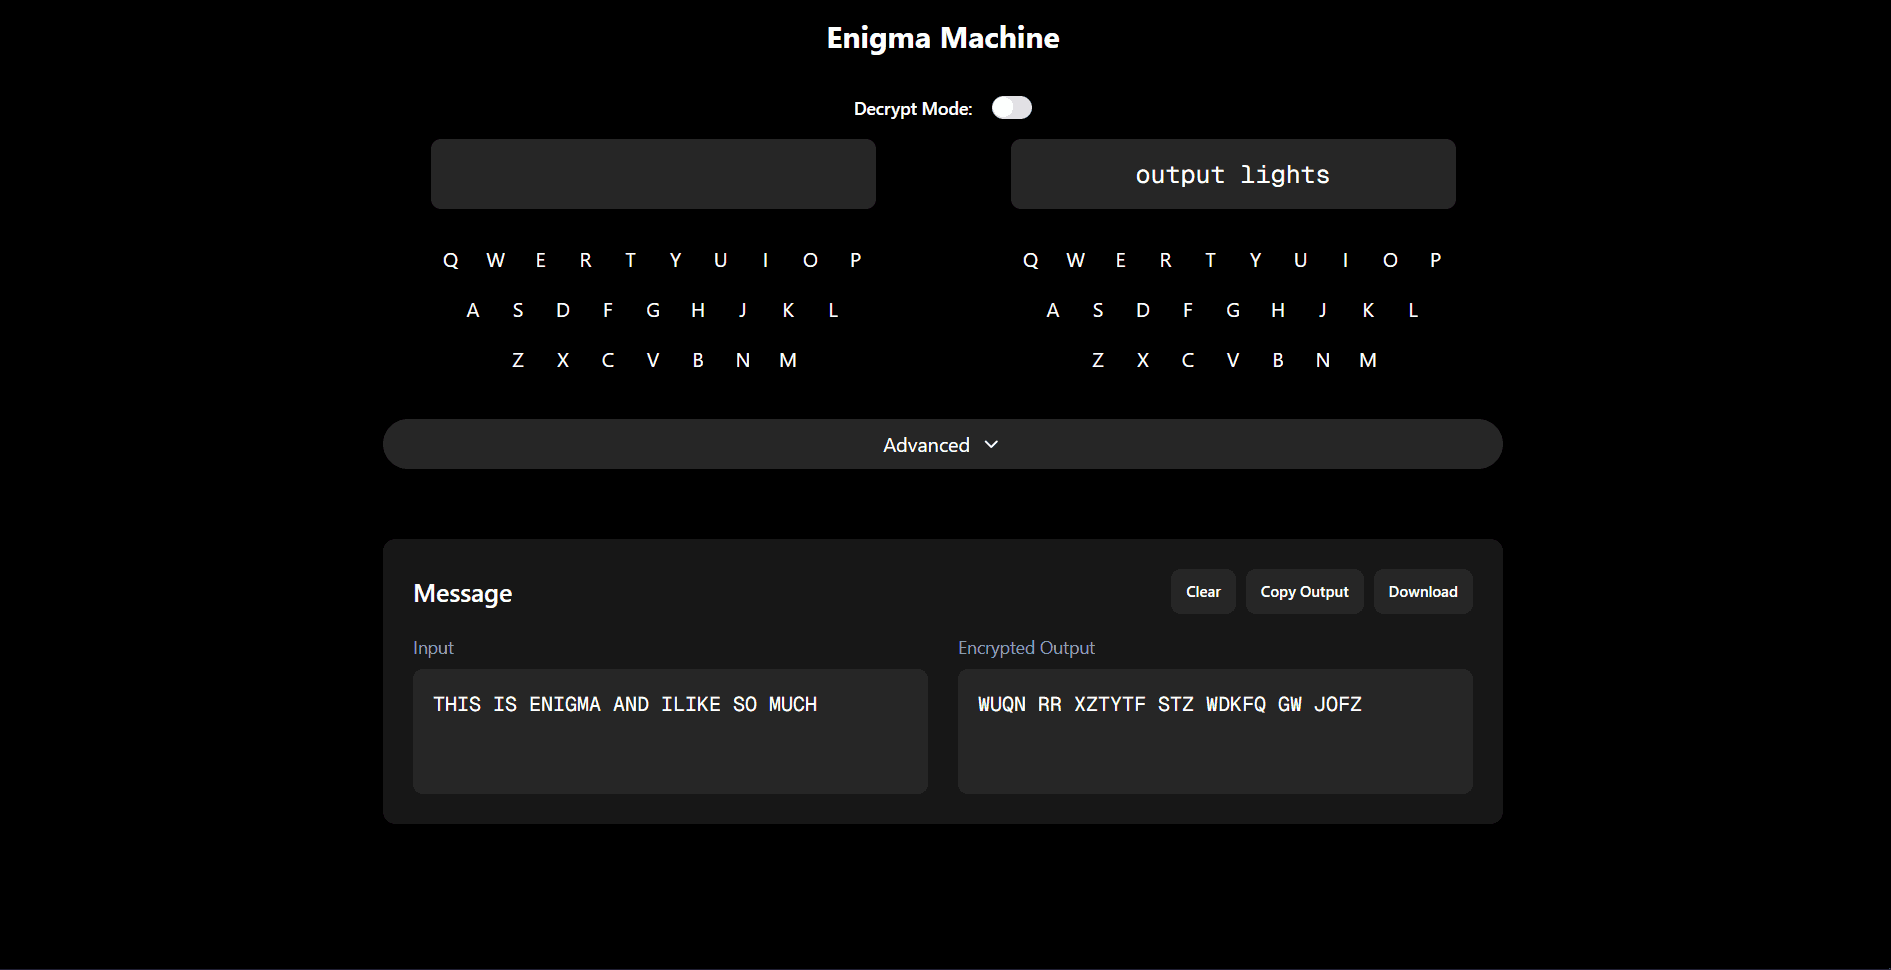Expand the Advanced settings bar
This screenshot has height=970, width=1891.
[x=942, y=444]
